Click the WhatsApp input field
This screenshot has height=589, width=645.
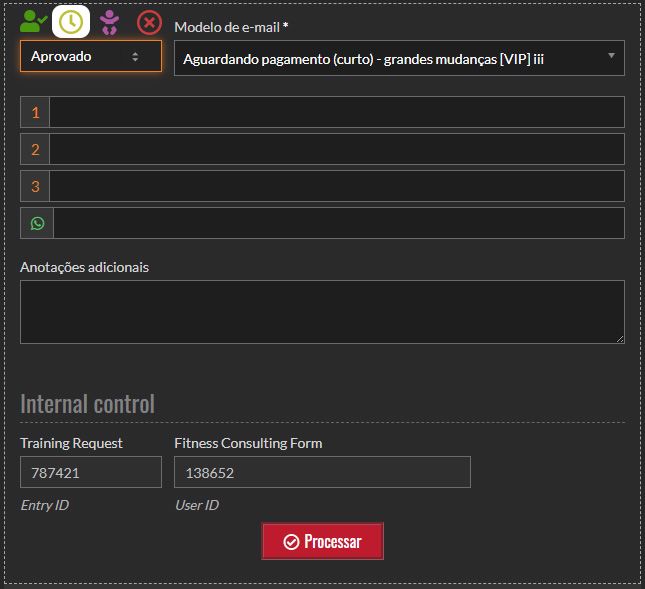pyautogui.click(x=339, y=223)
